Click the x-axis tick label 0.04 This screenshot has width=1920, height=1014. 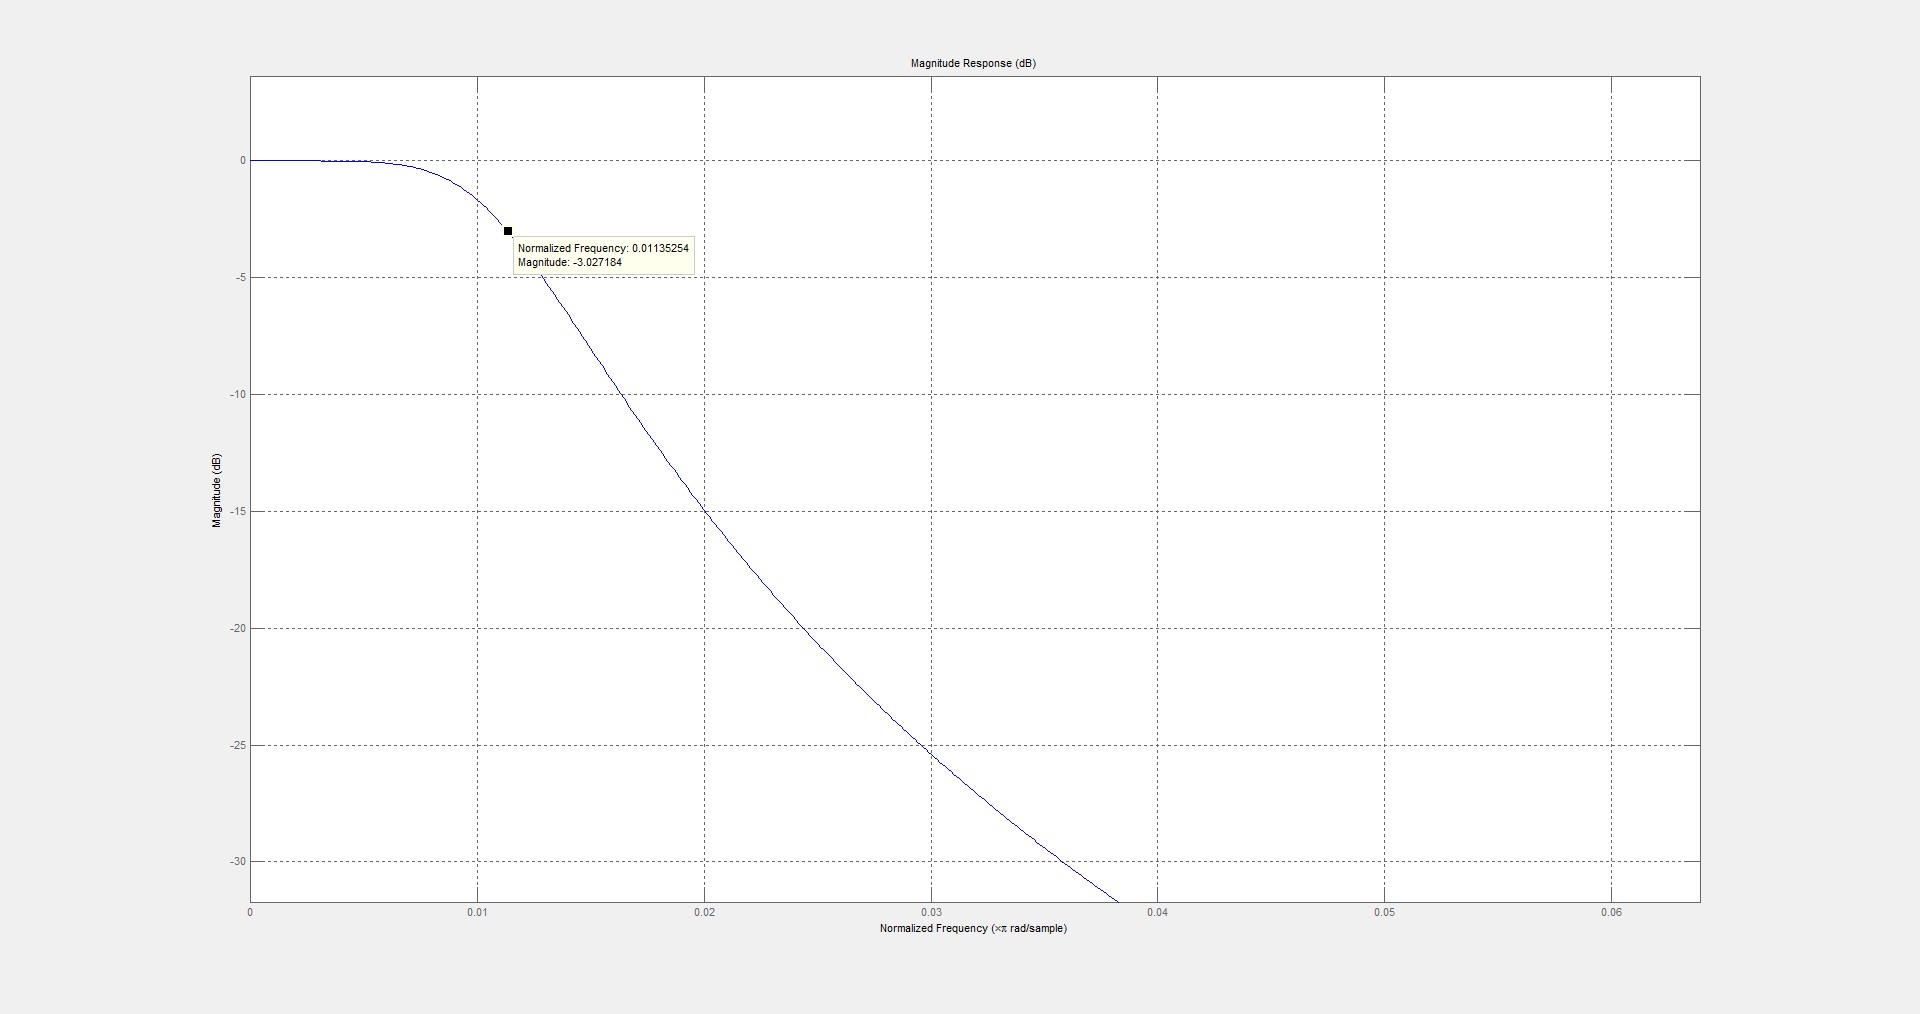click(1158, 912)
